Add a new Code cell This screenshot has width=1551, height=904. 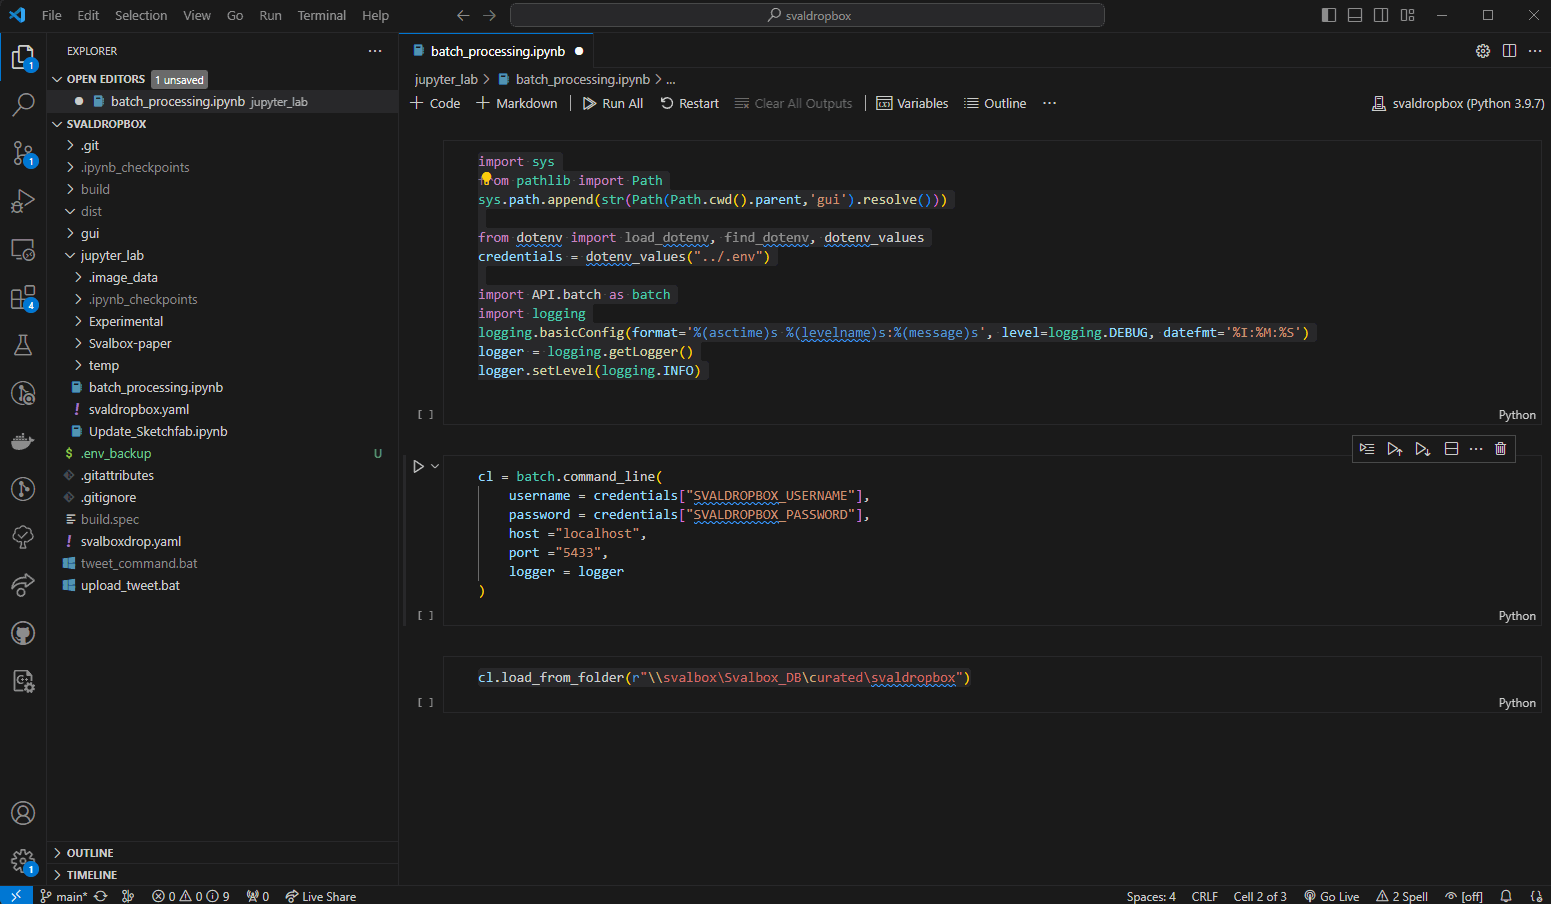click(x=435, y=103)
